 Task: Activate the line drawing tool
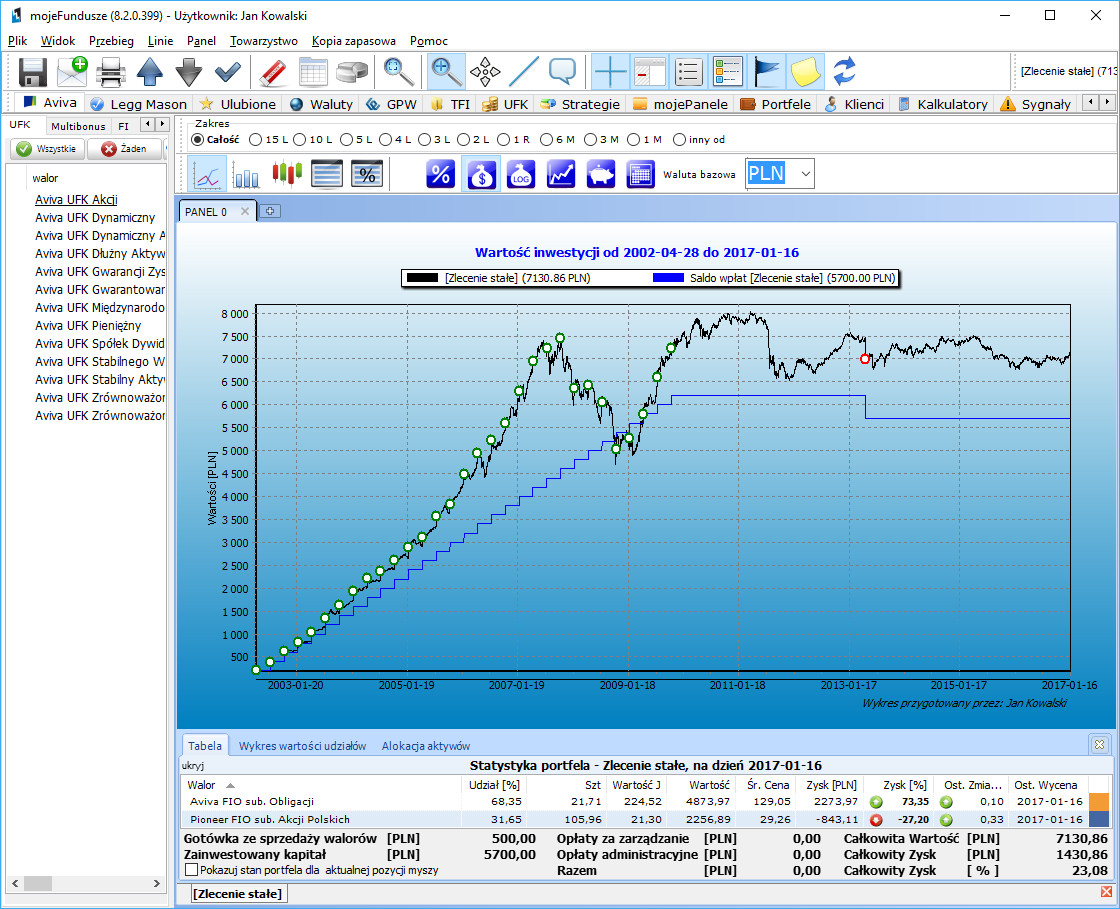(x=524, y=72)
